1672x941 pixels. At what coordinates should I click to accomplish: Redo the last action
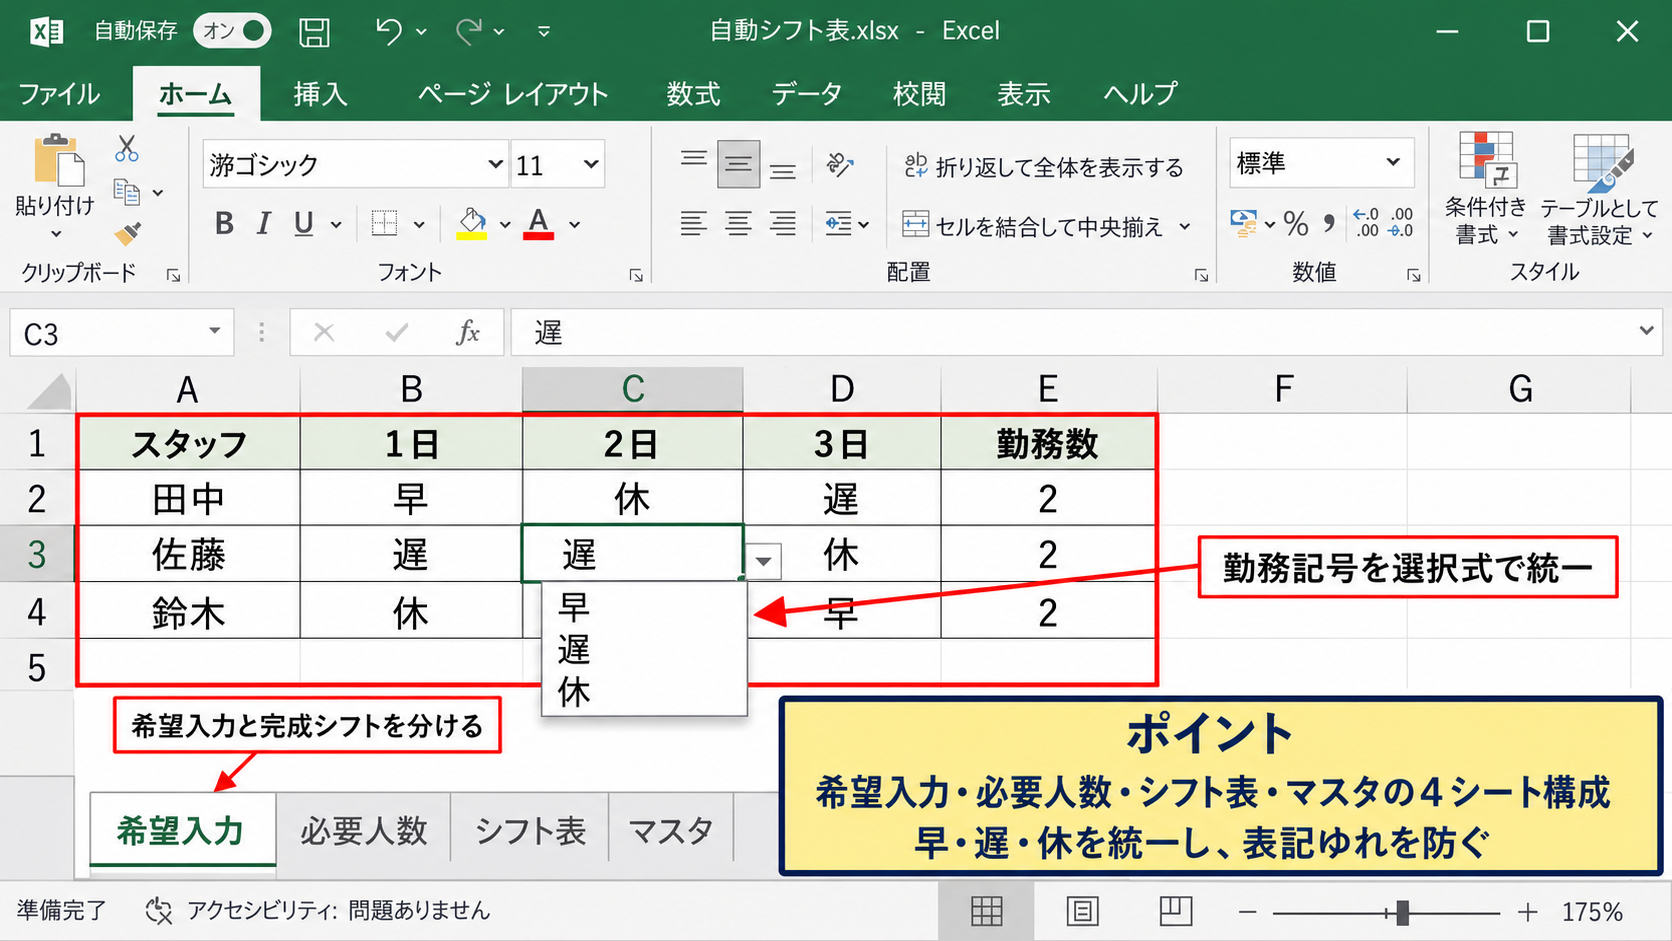point(468,32)
